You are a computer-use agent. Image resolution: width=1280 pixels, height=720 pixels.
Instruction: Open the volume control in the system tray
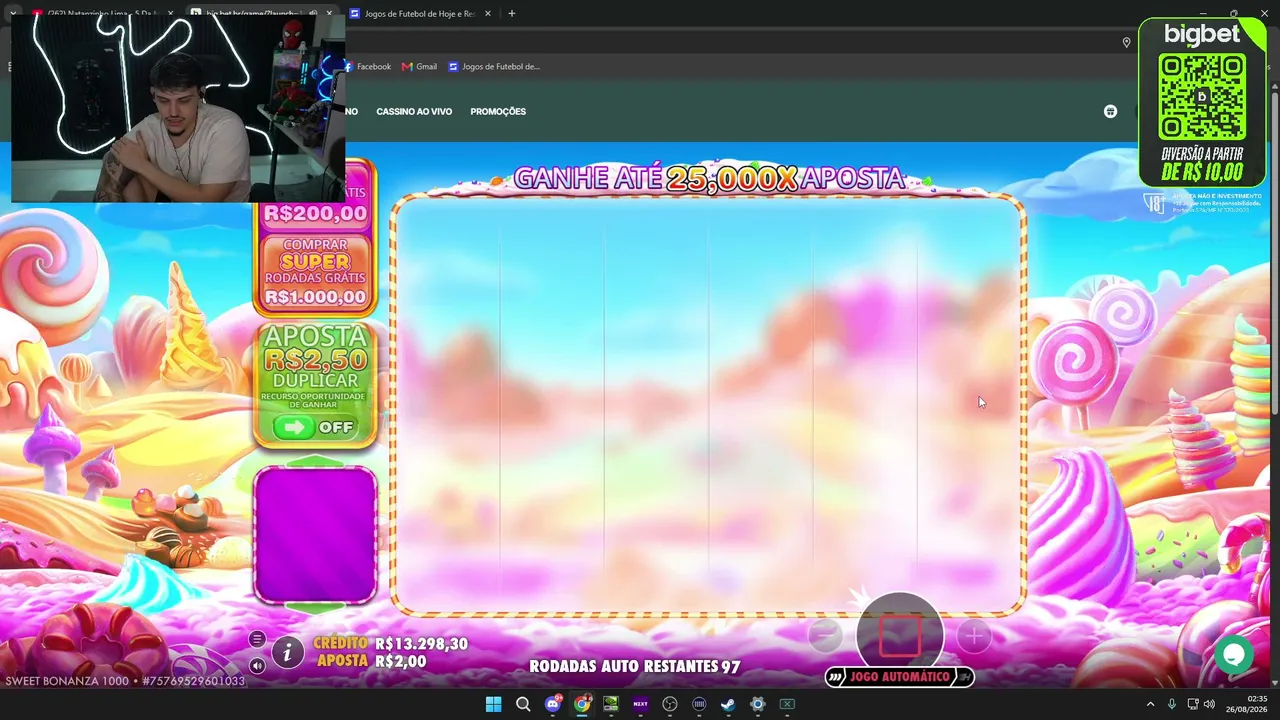click(x=1209, y=704)
